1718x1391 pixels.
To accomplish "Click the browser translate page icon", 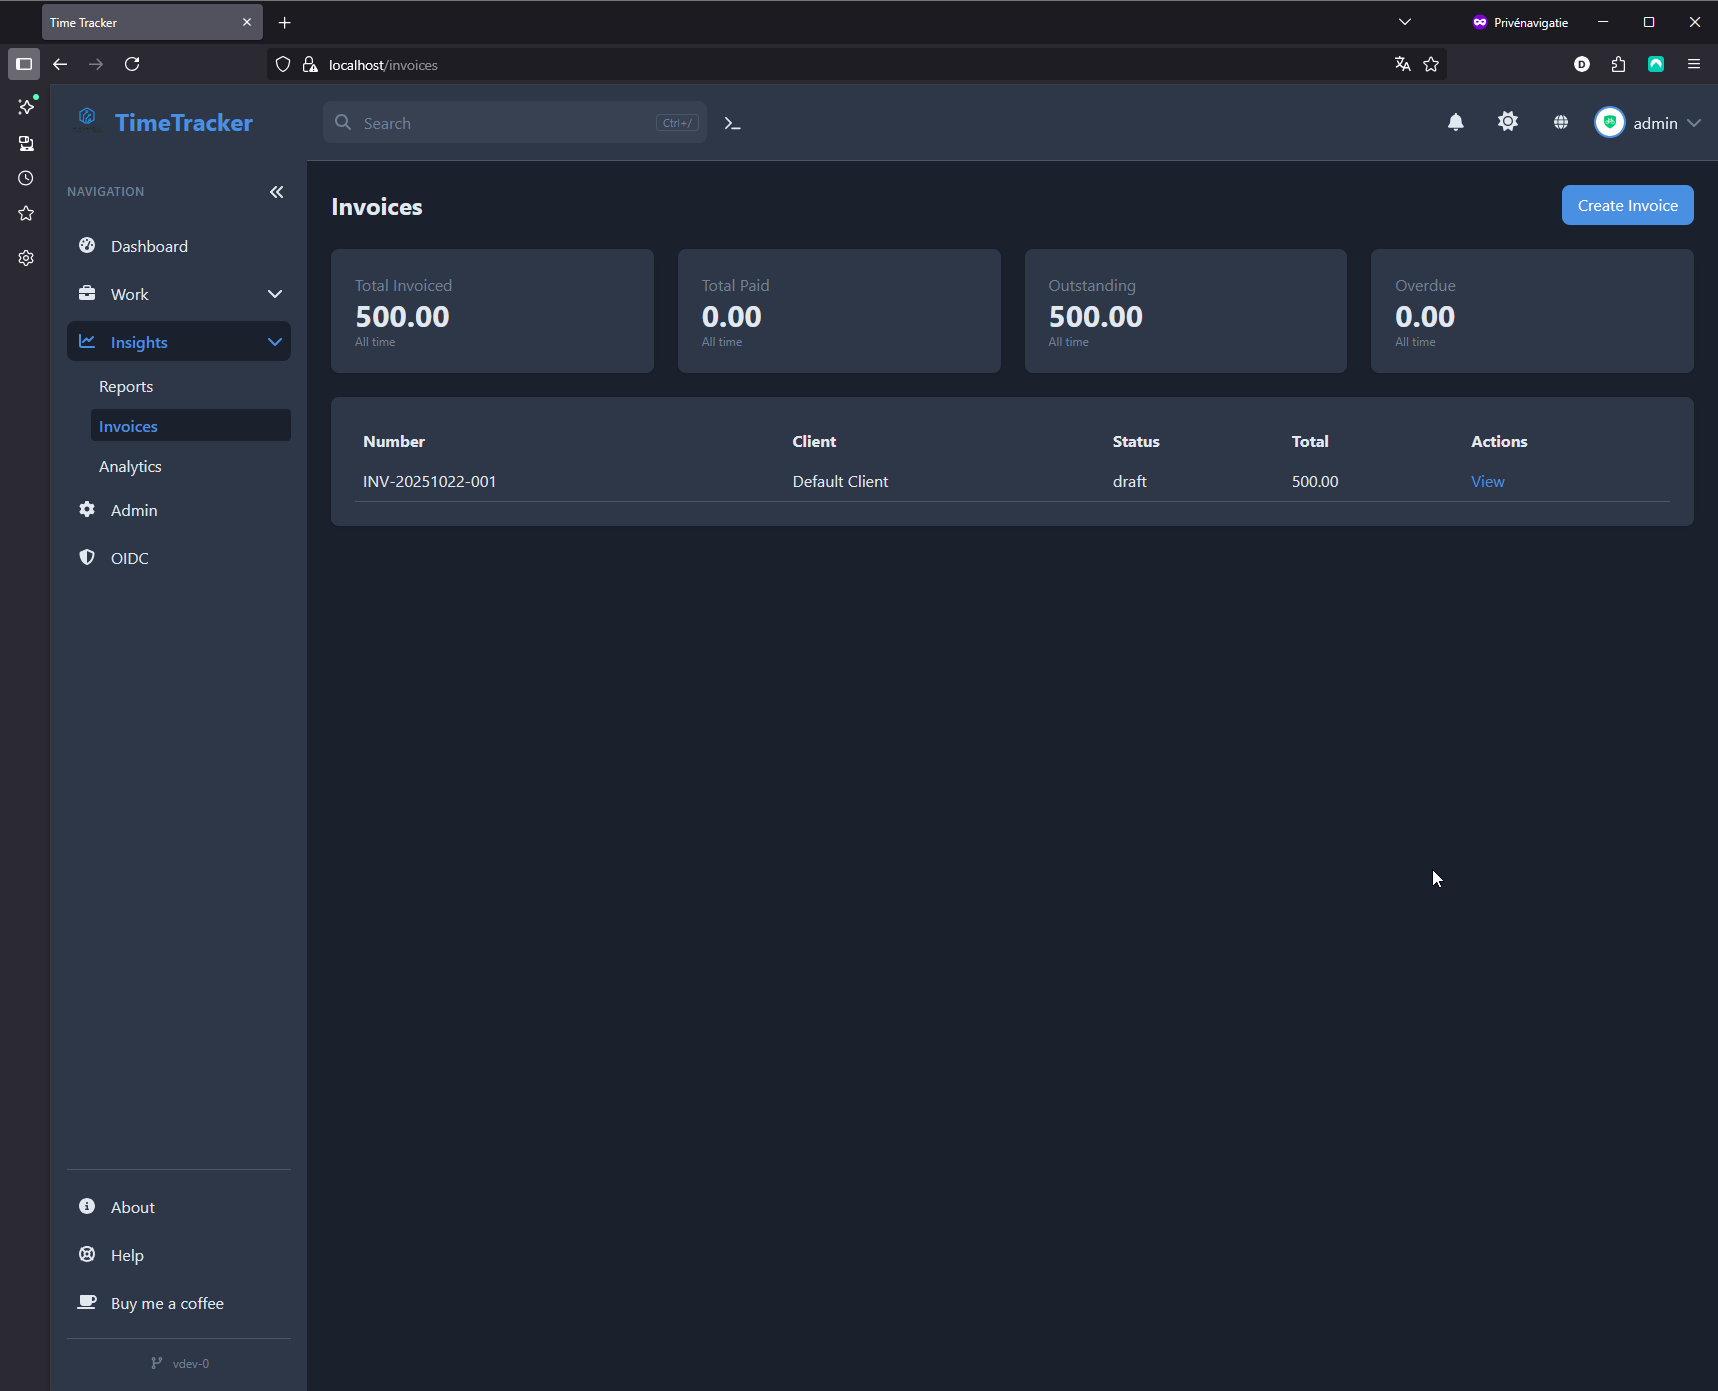I will tap(1402, 64).
